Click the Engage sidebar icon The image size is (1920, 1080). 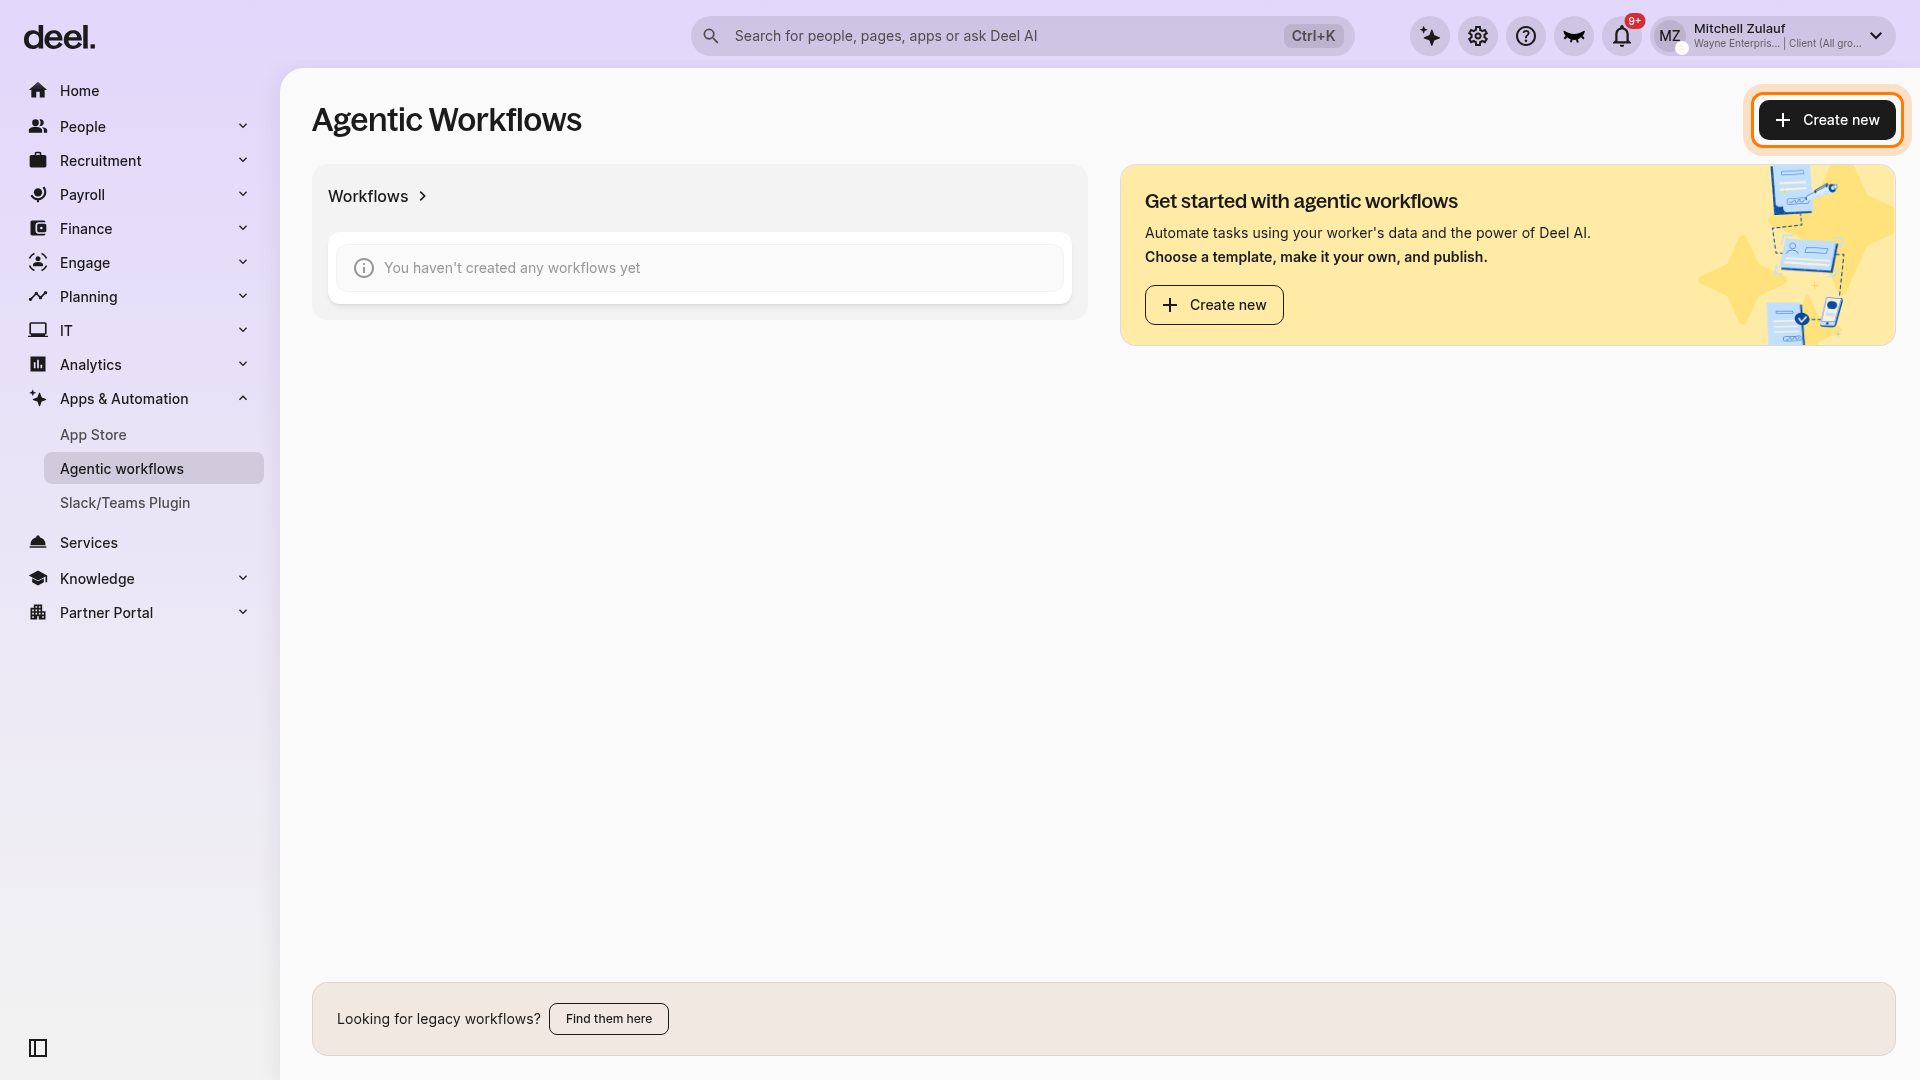click(38, 263)
